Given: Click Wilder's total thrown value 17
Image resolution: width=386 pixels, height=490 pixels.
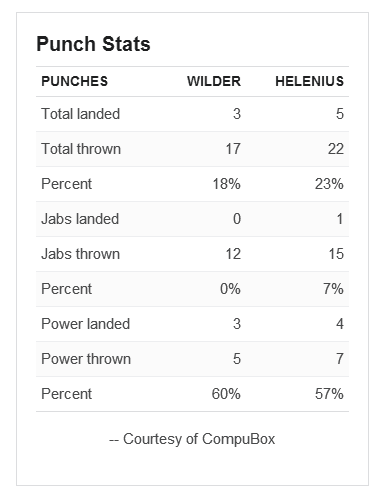Looking at the screenshot, I should pyautogui.click(x=233, y=149).
